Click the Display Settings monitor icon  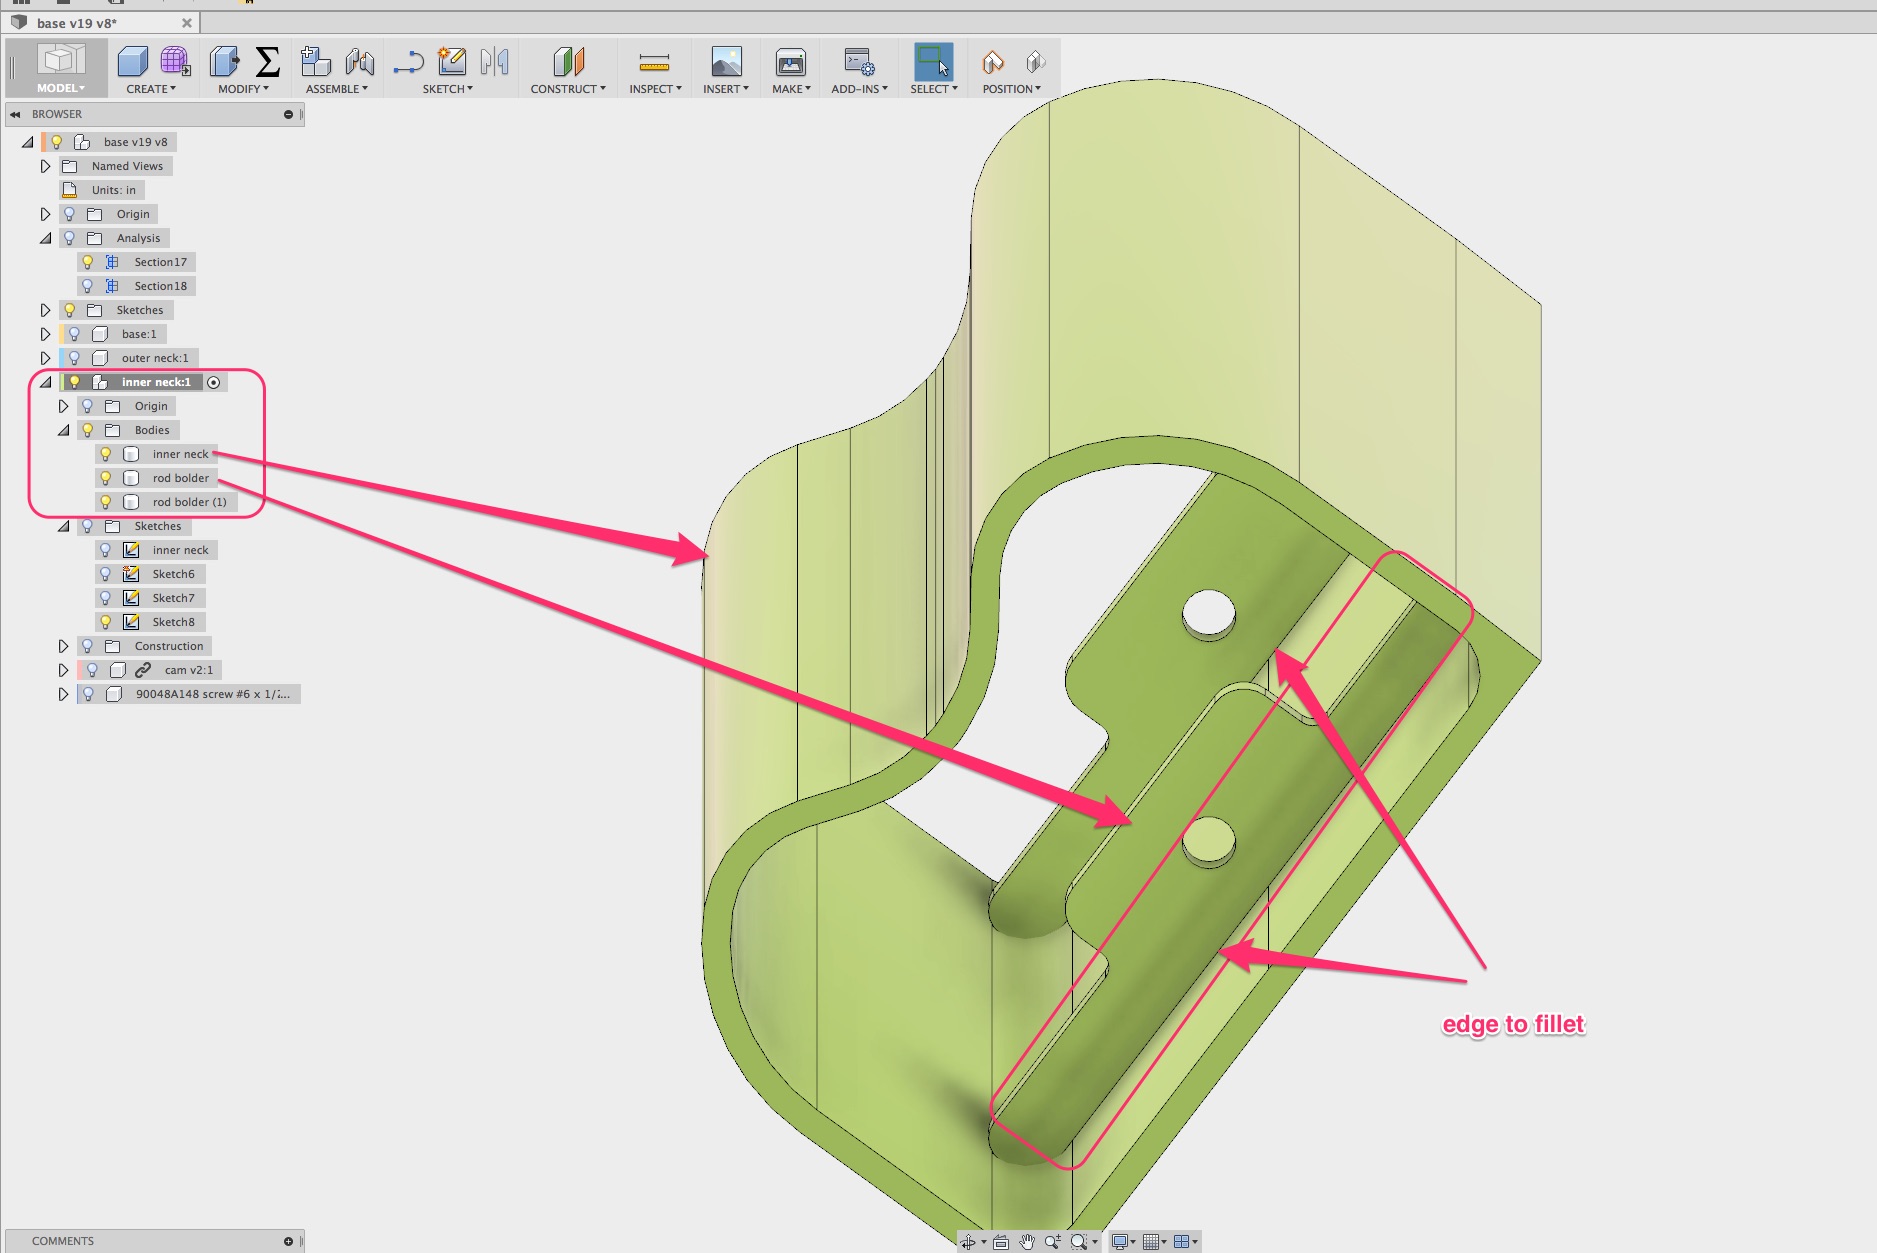[1120, 1241]
